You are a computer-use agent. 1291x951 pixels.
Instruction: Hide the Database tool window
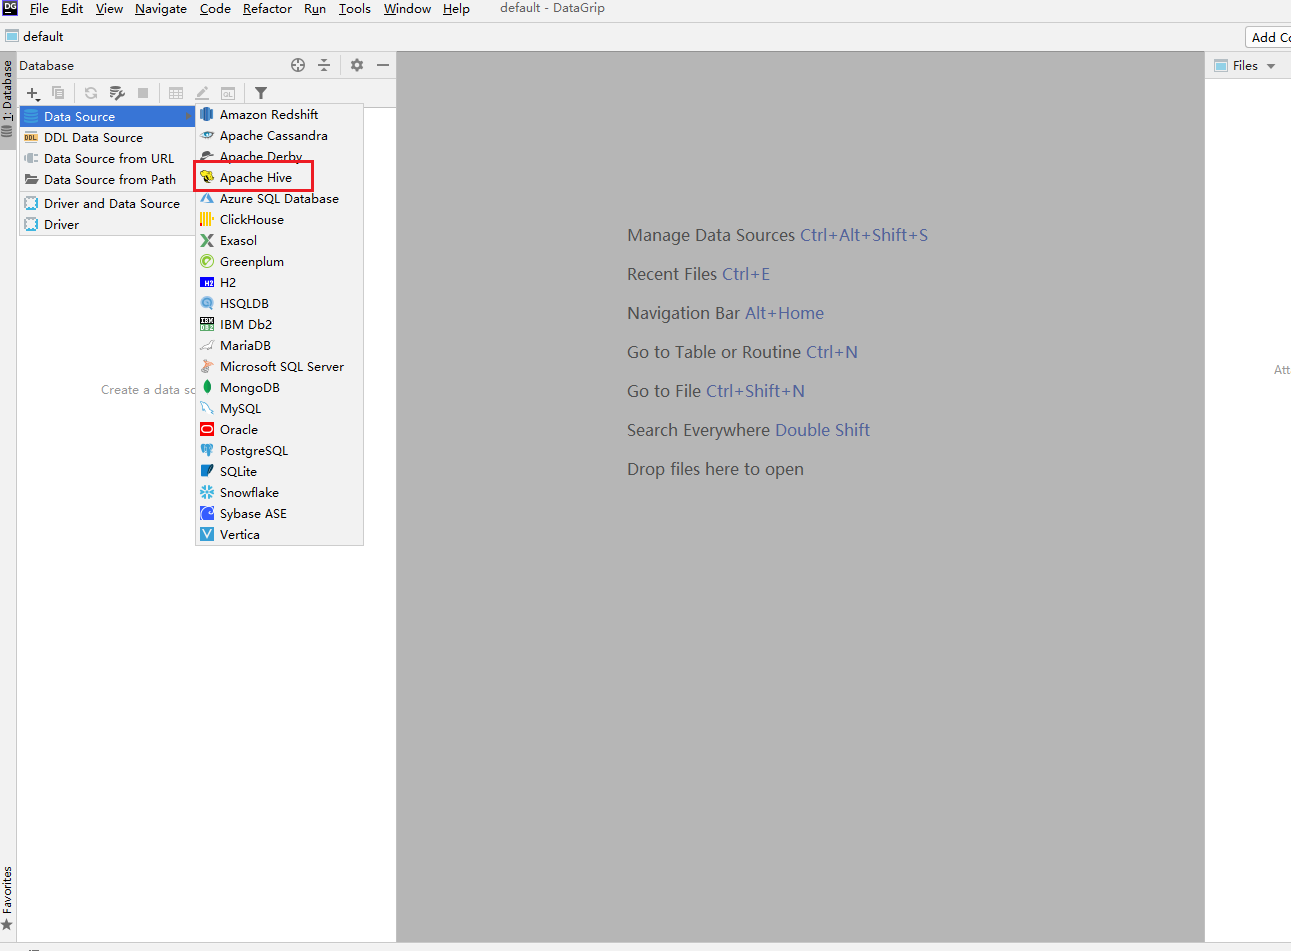(383, 65)
